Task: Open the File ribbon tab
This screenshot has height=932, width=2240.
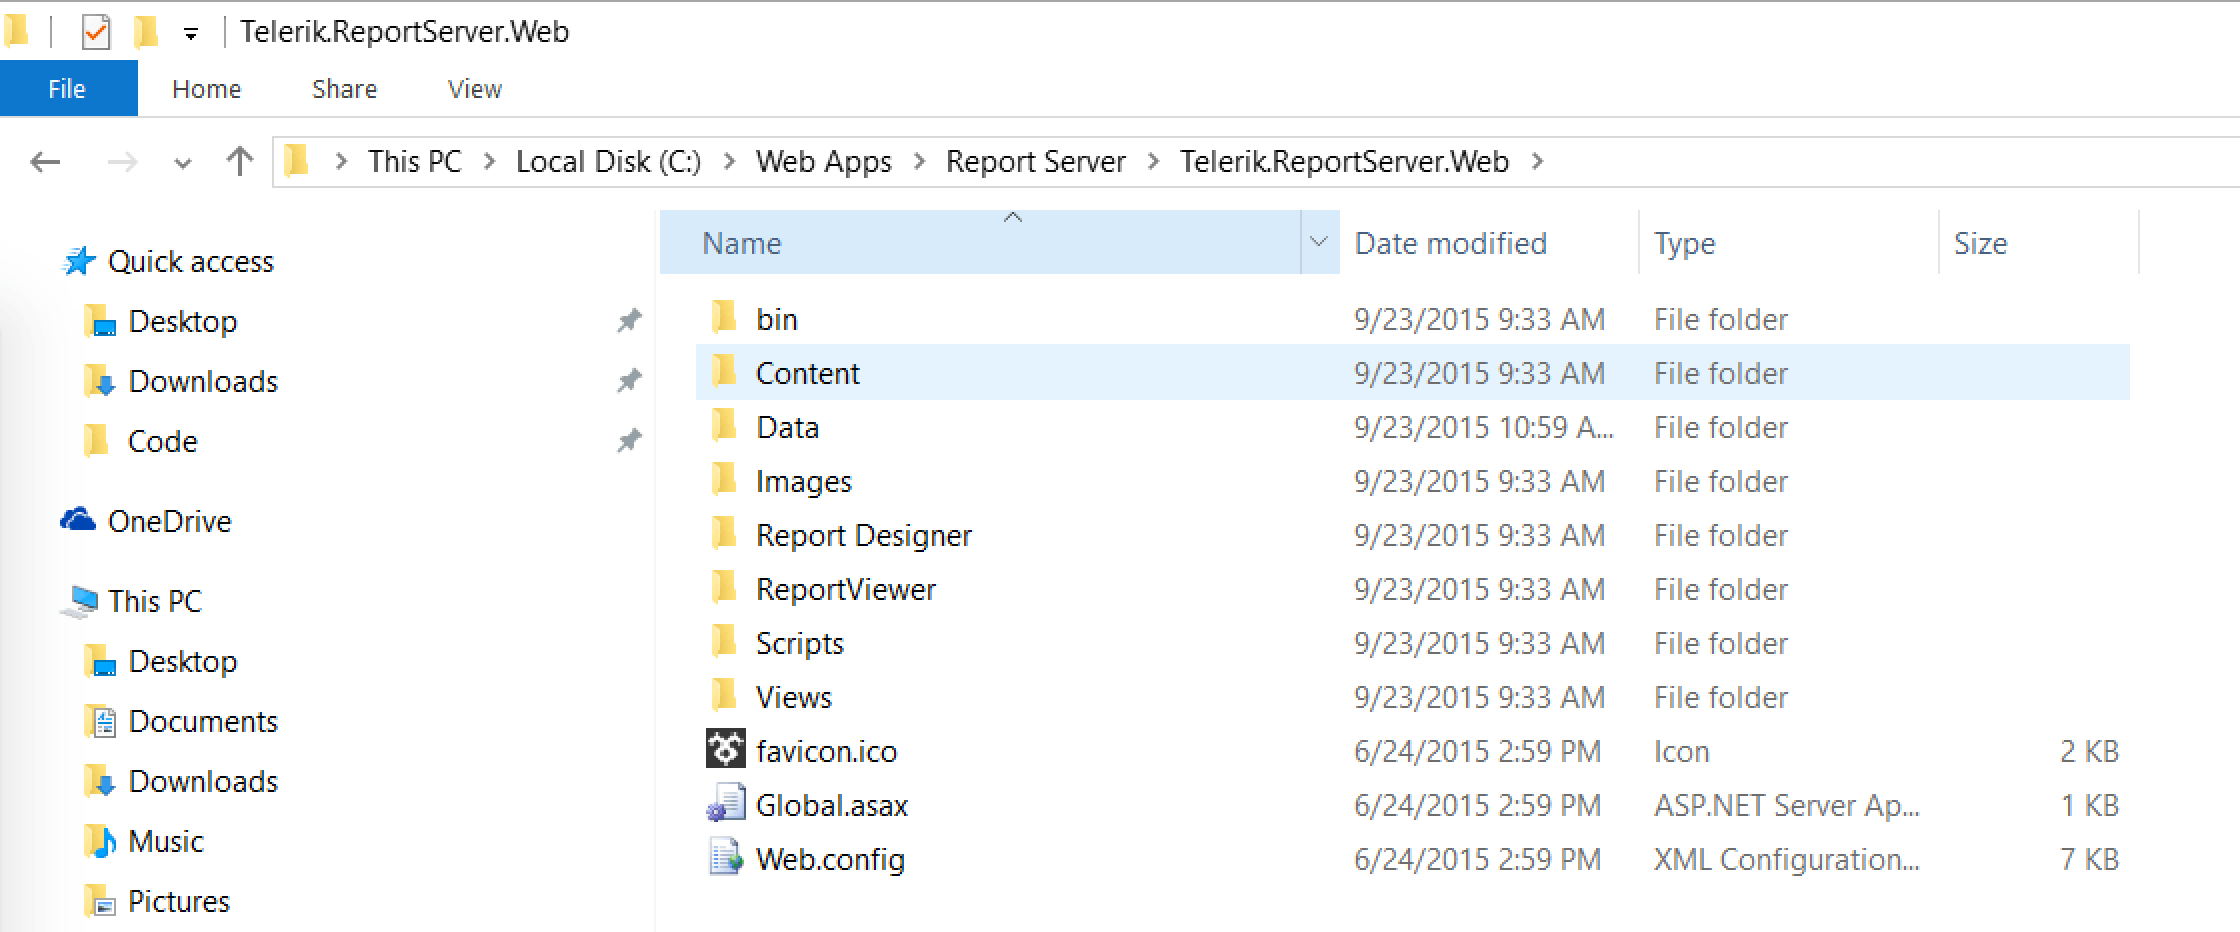Action: (x=68, y=89)
